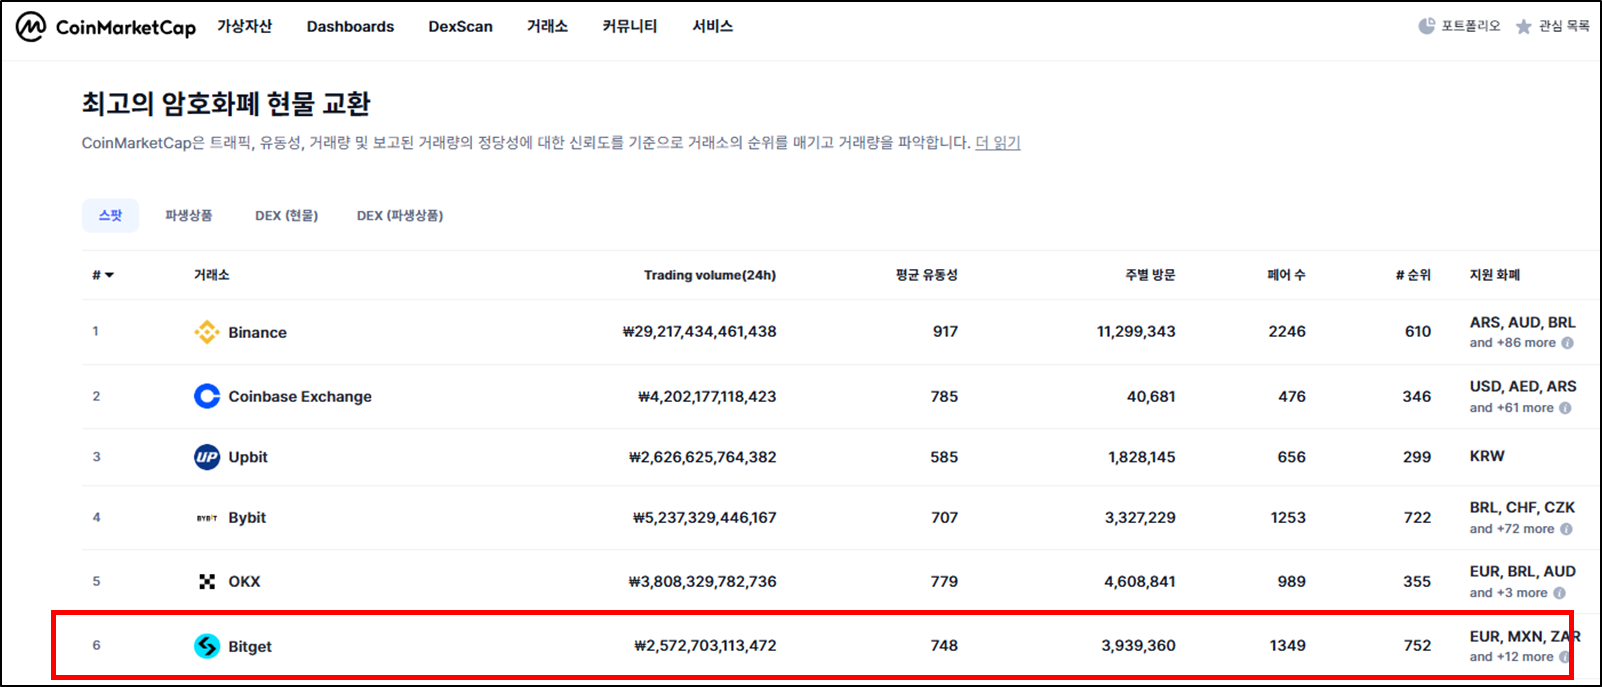Screen dimensions: 1602x687
Task: Open the Bitget exchange page
Action: pos(250,647)
